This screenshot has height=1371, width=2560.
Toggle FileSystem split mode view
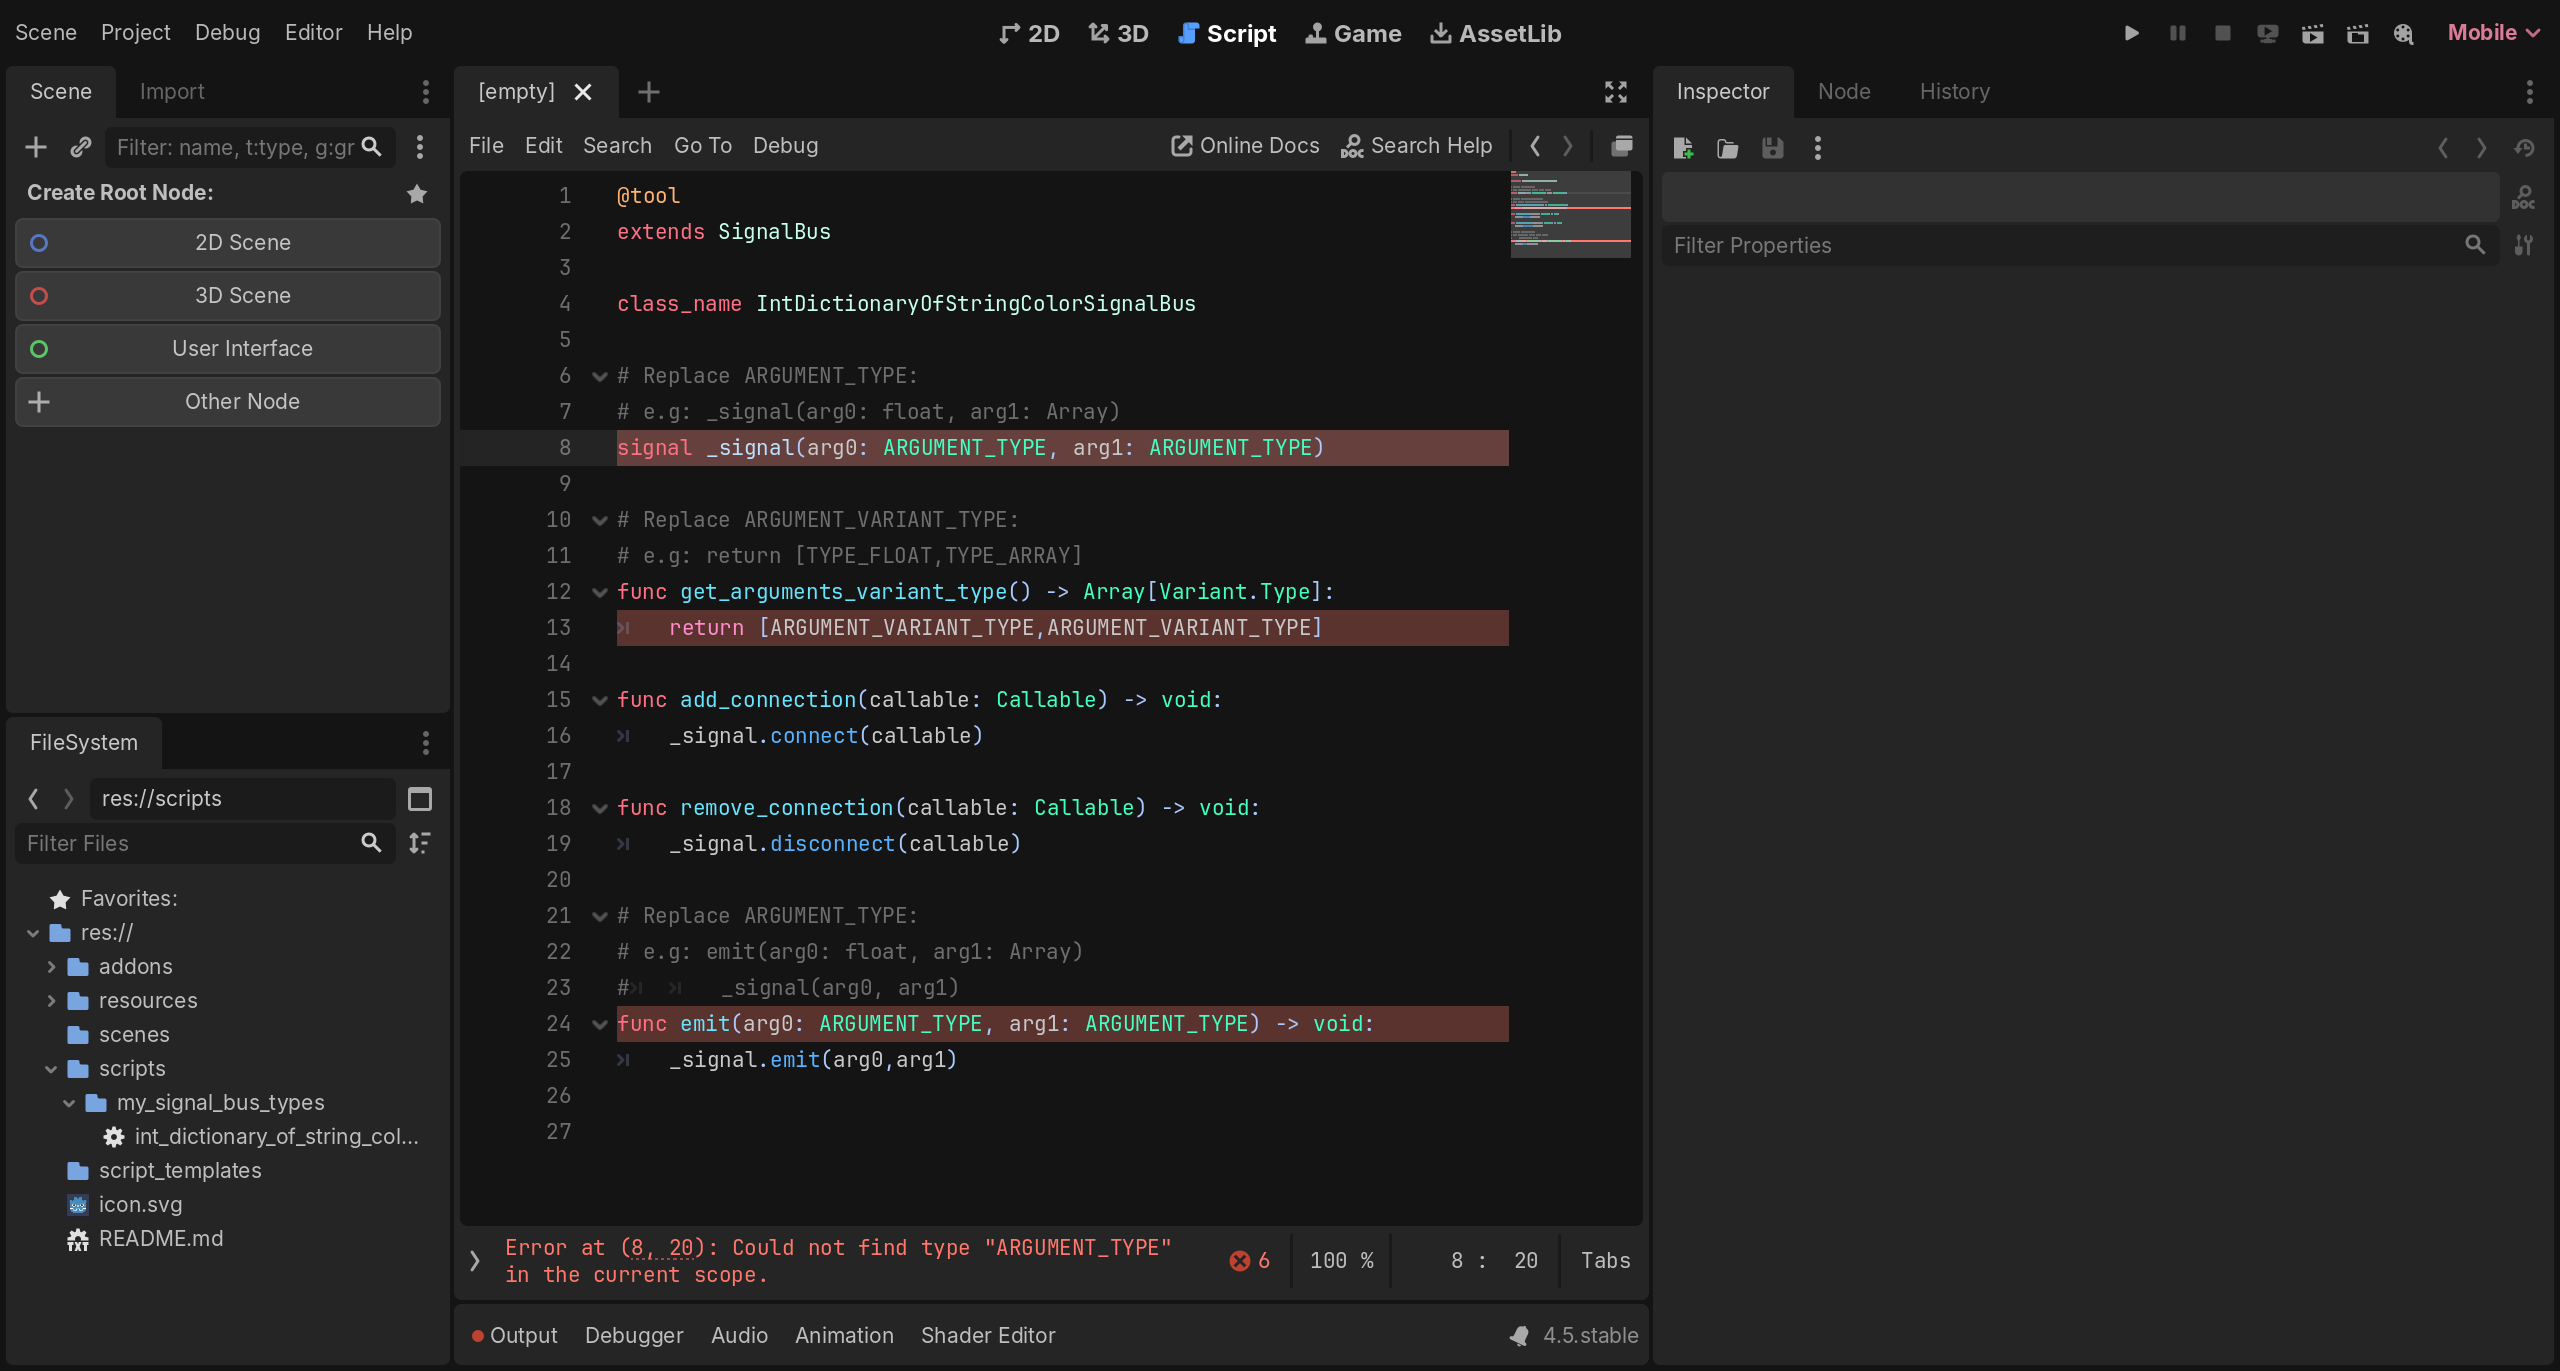(x=420, y=799)
